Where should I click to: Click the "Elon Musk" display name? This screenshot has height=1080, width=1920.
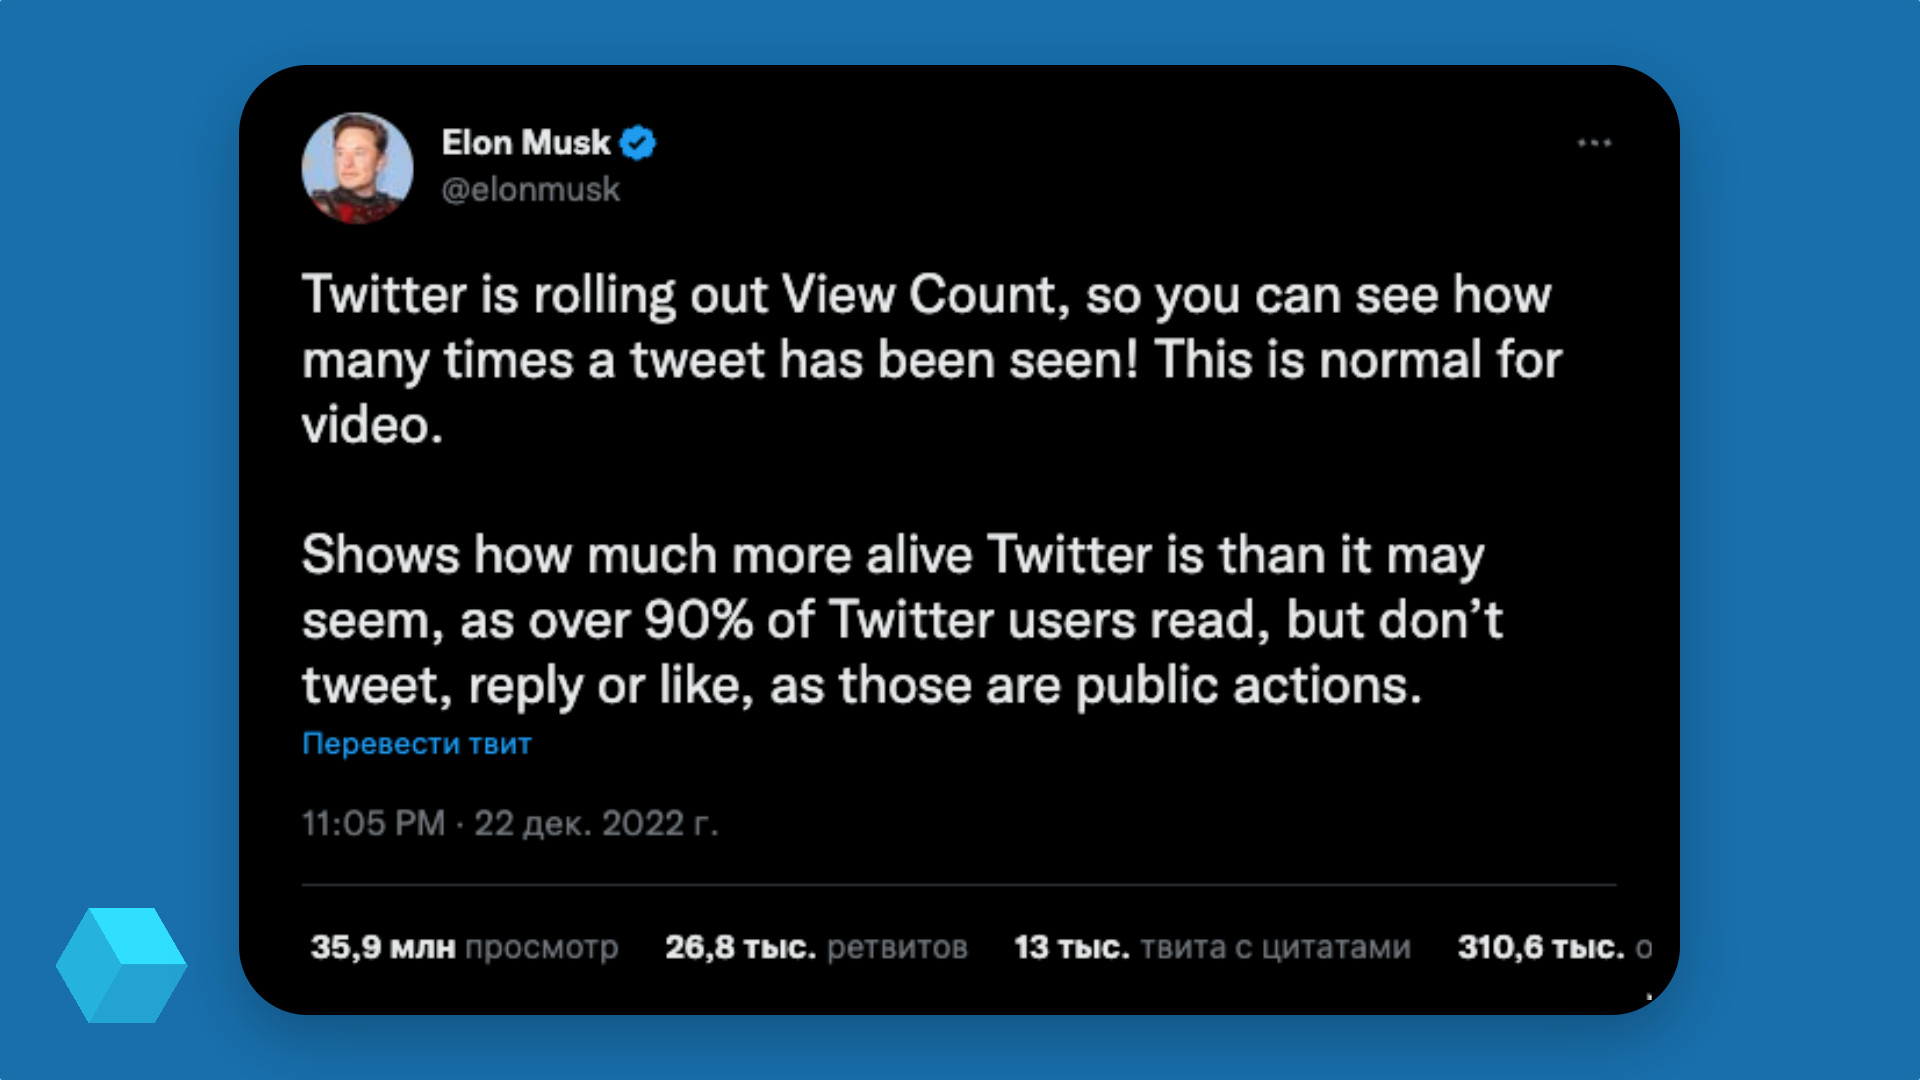coord(525,142)
